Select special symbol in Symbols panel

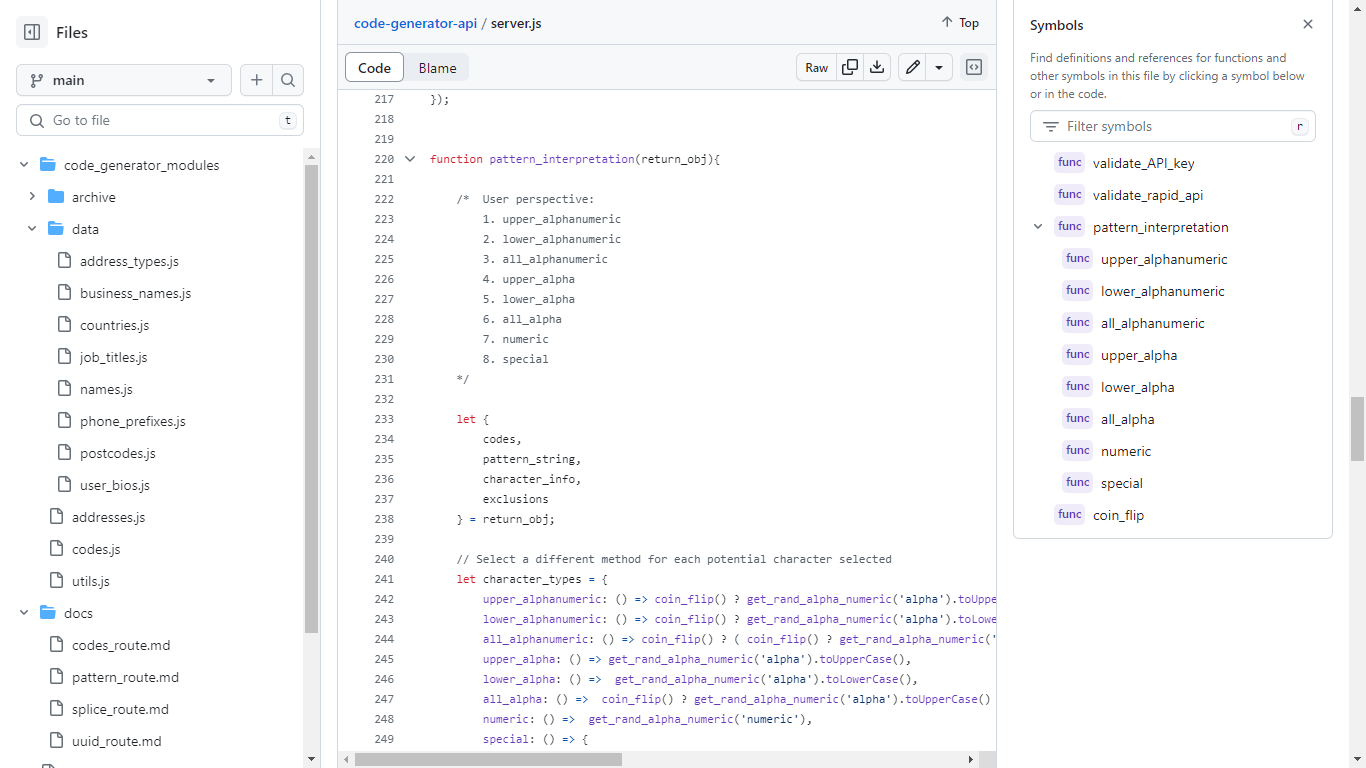[1122, 483]
